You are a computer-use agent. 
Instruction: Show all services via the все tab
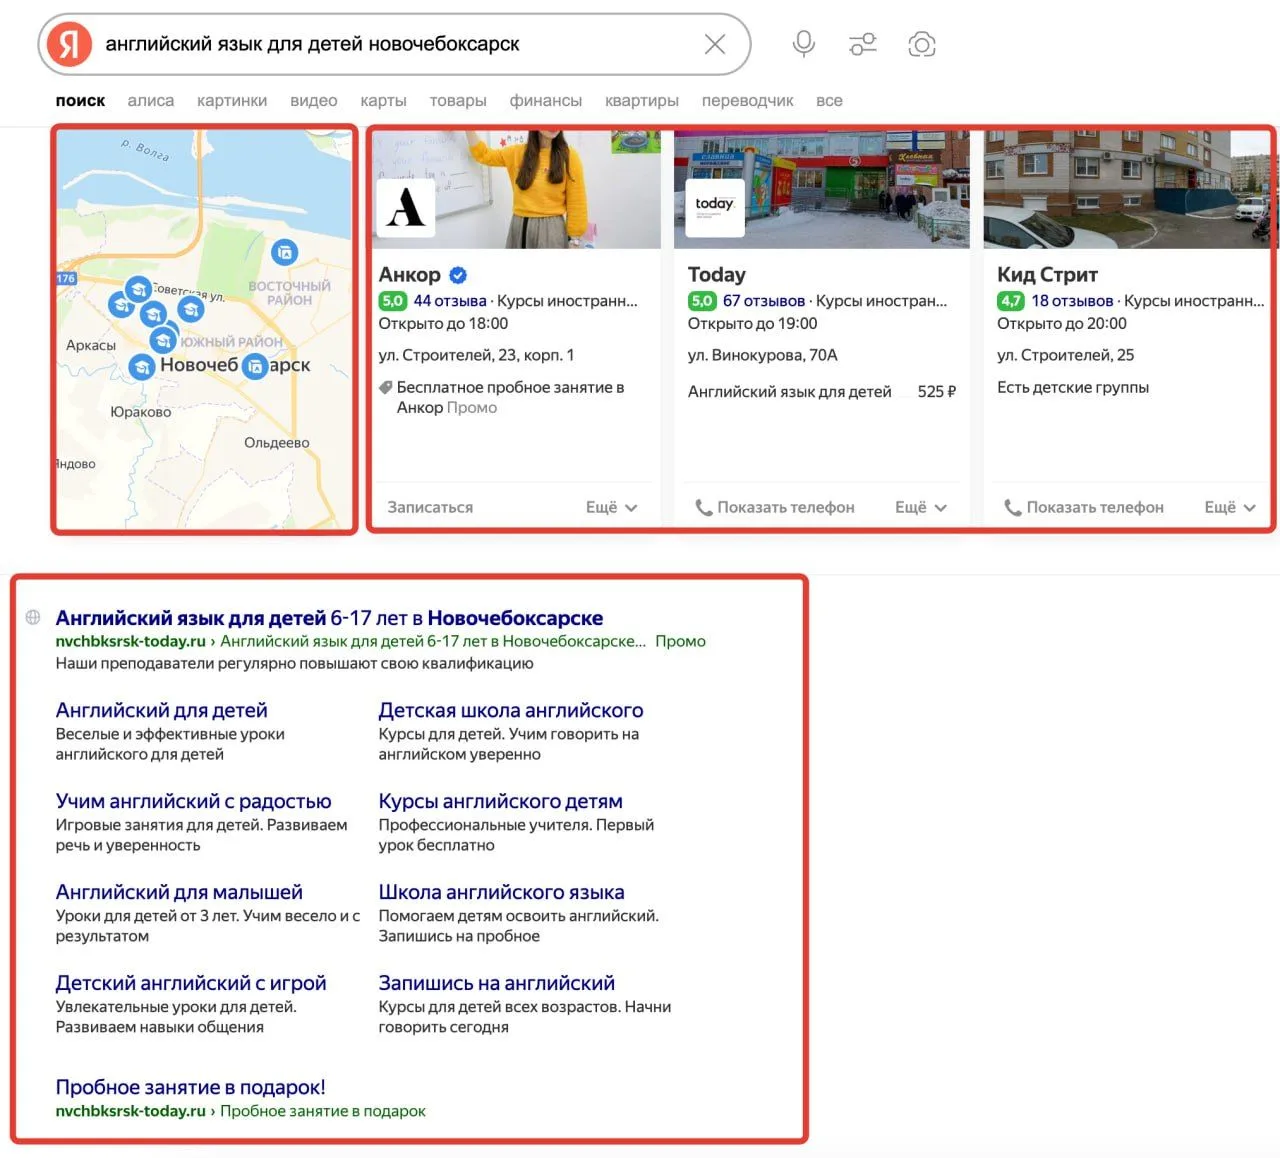pyautogui.click(x=829, y=100)
